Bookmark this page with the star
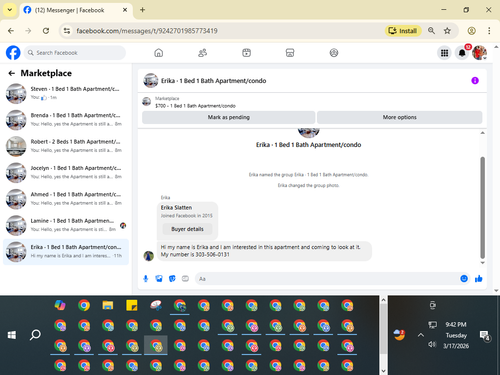 tap(447, 31)
